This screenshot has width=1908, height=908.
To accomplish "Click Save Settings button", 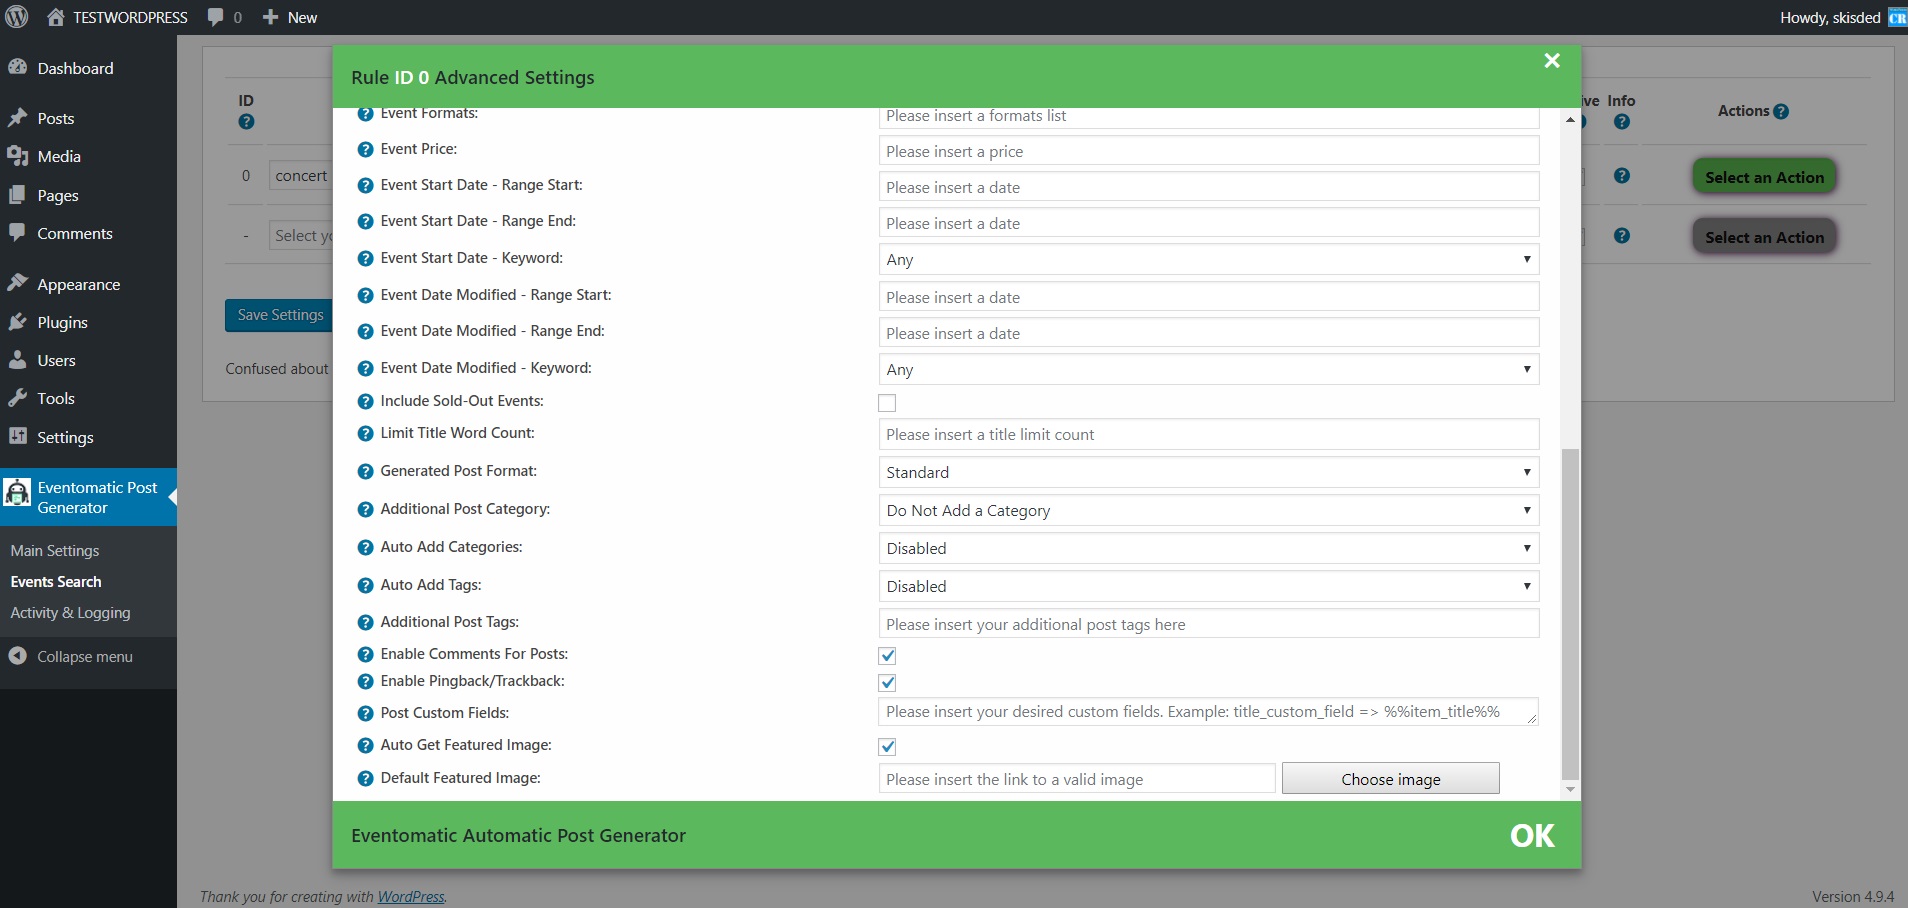I will click(280, 315).
